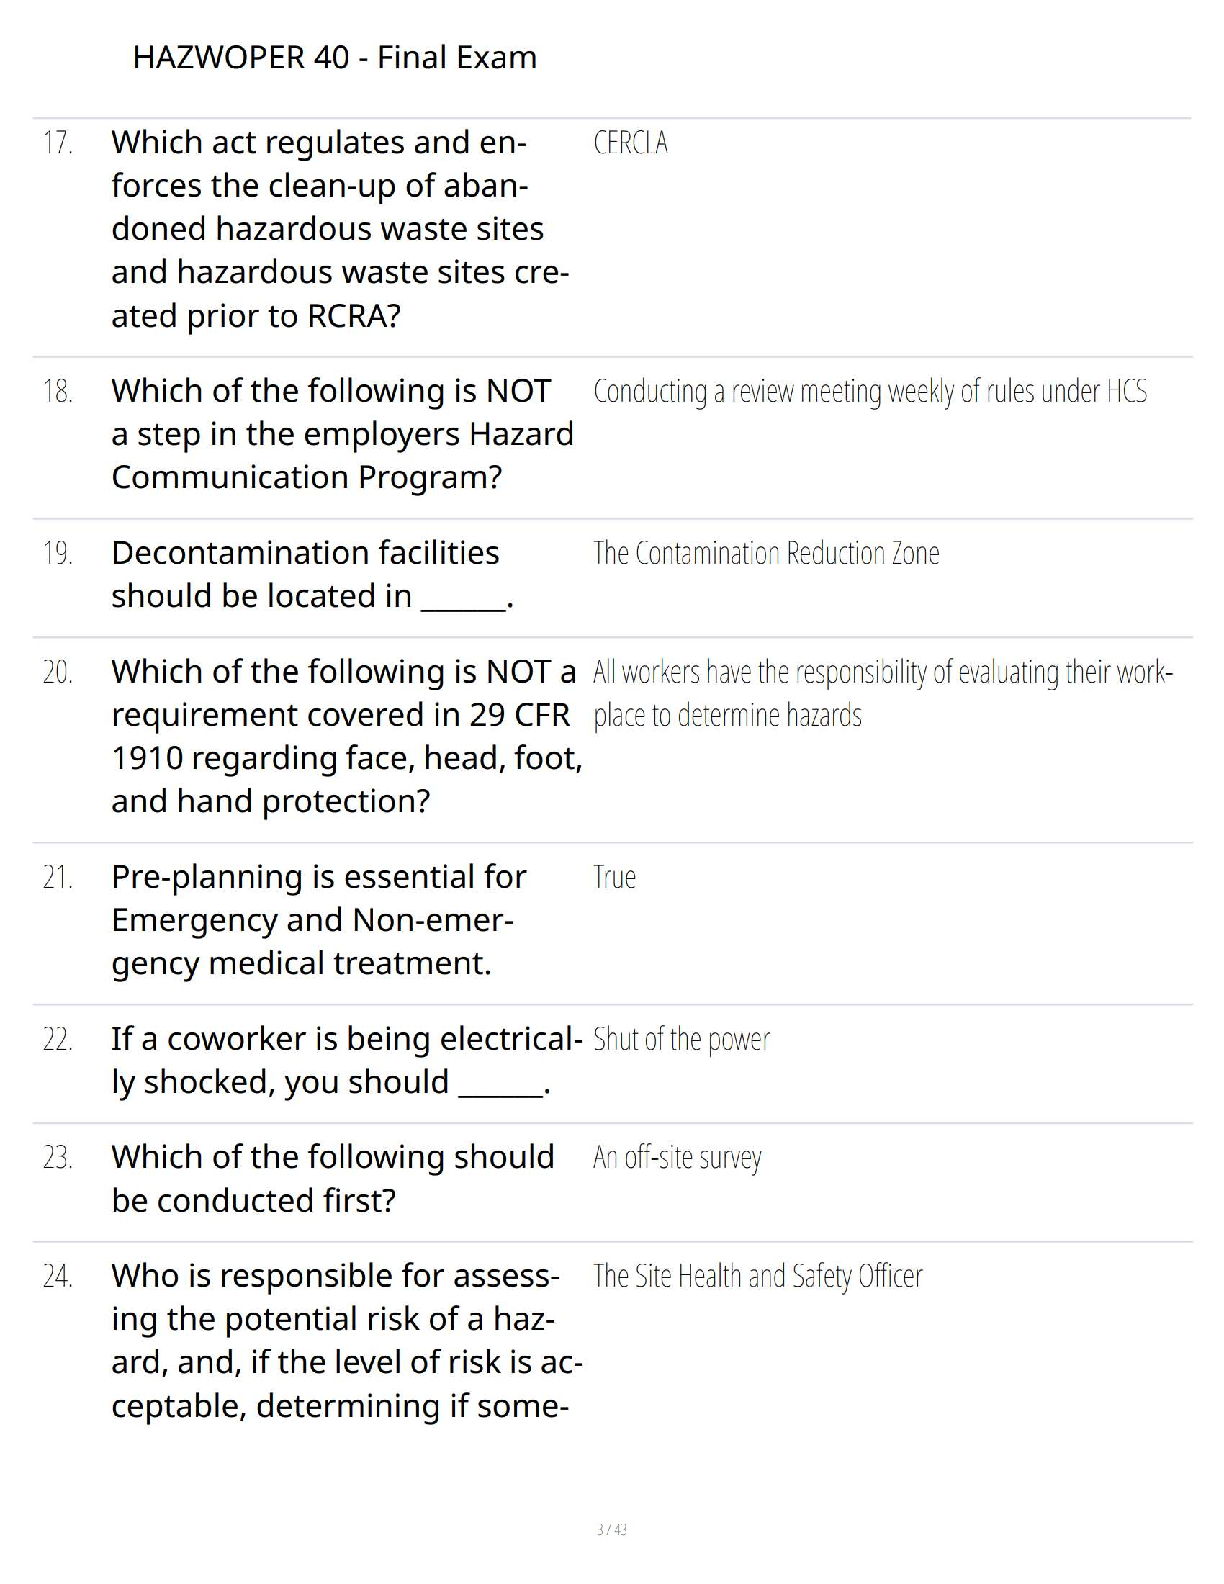Select the True answer
The width and height of the screenshot is (1224, 1584).
[614, 877]
